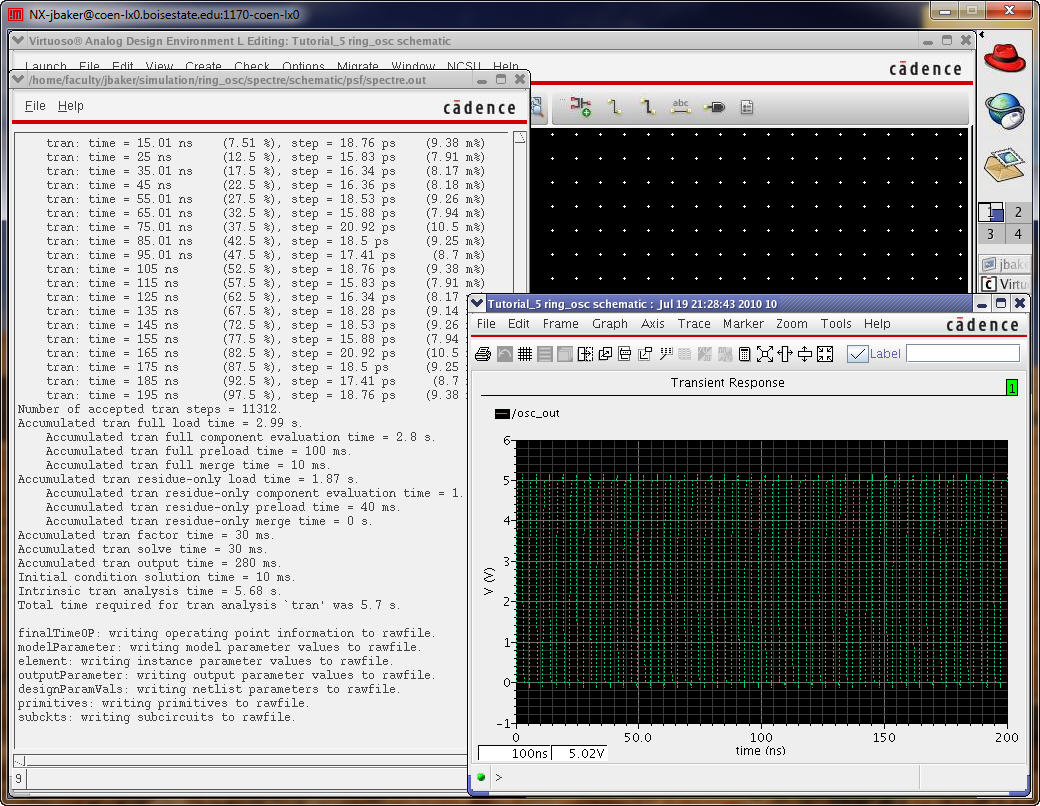Toggle the Label checkbox button
1040x806 pixels.
click(857, 354)
